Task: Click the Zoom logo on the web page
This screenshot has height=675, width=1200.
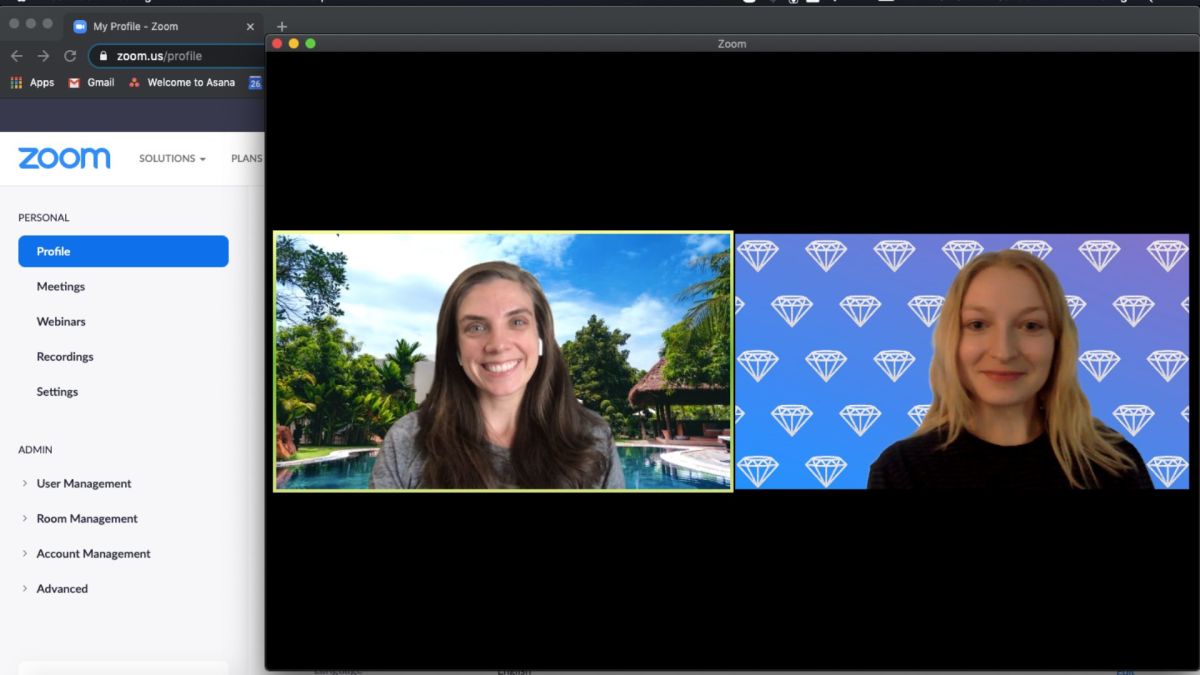Action: click(64, 158)
